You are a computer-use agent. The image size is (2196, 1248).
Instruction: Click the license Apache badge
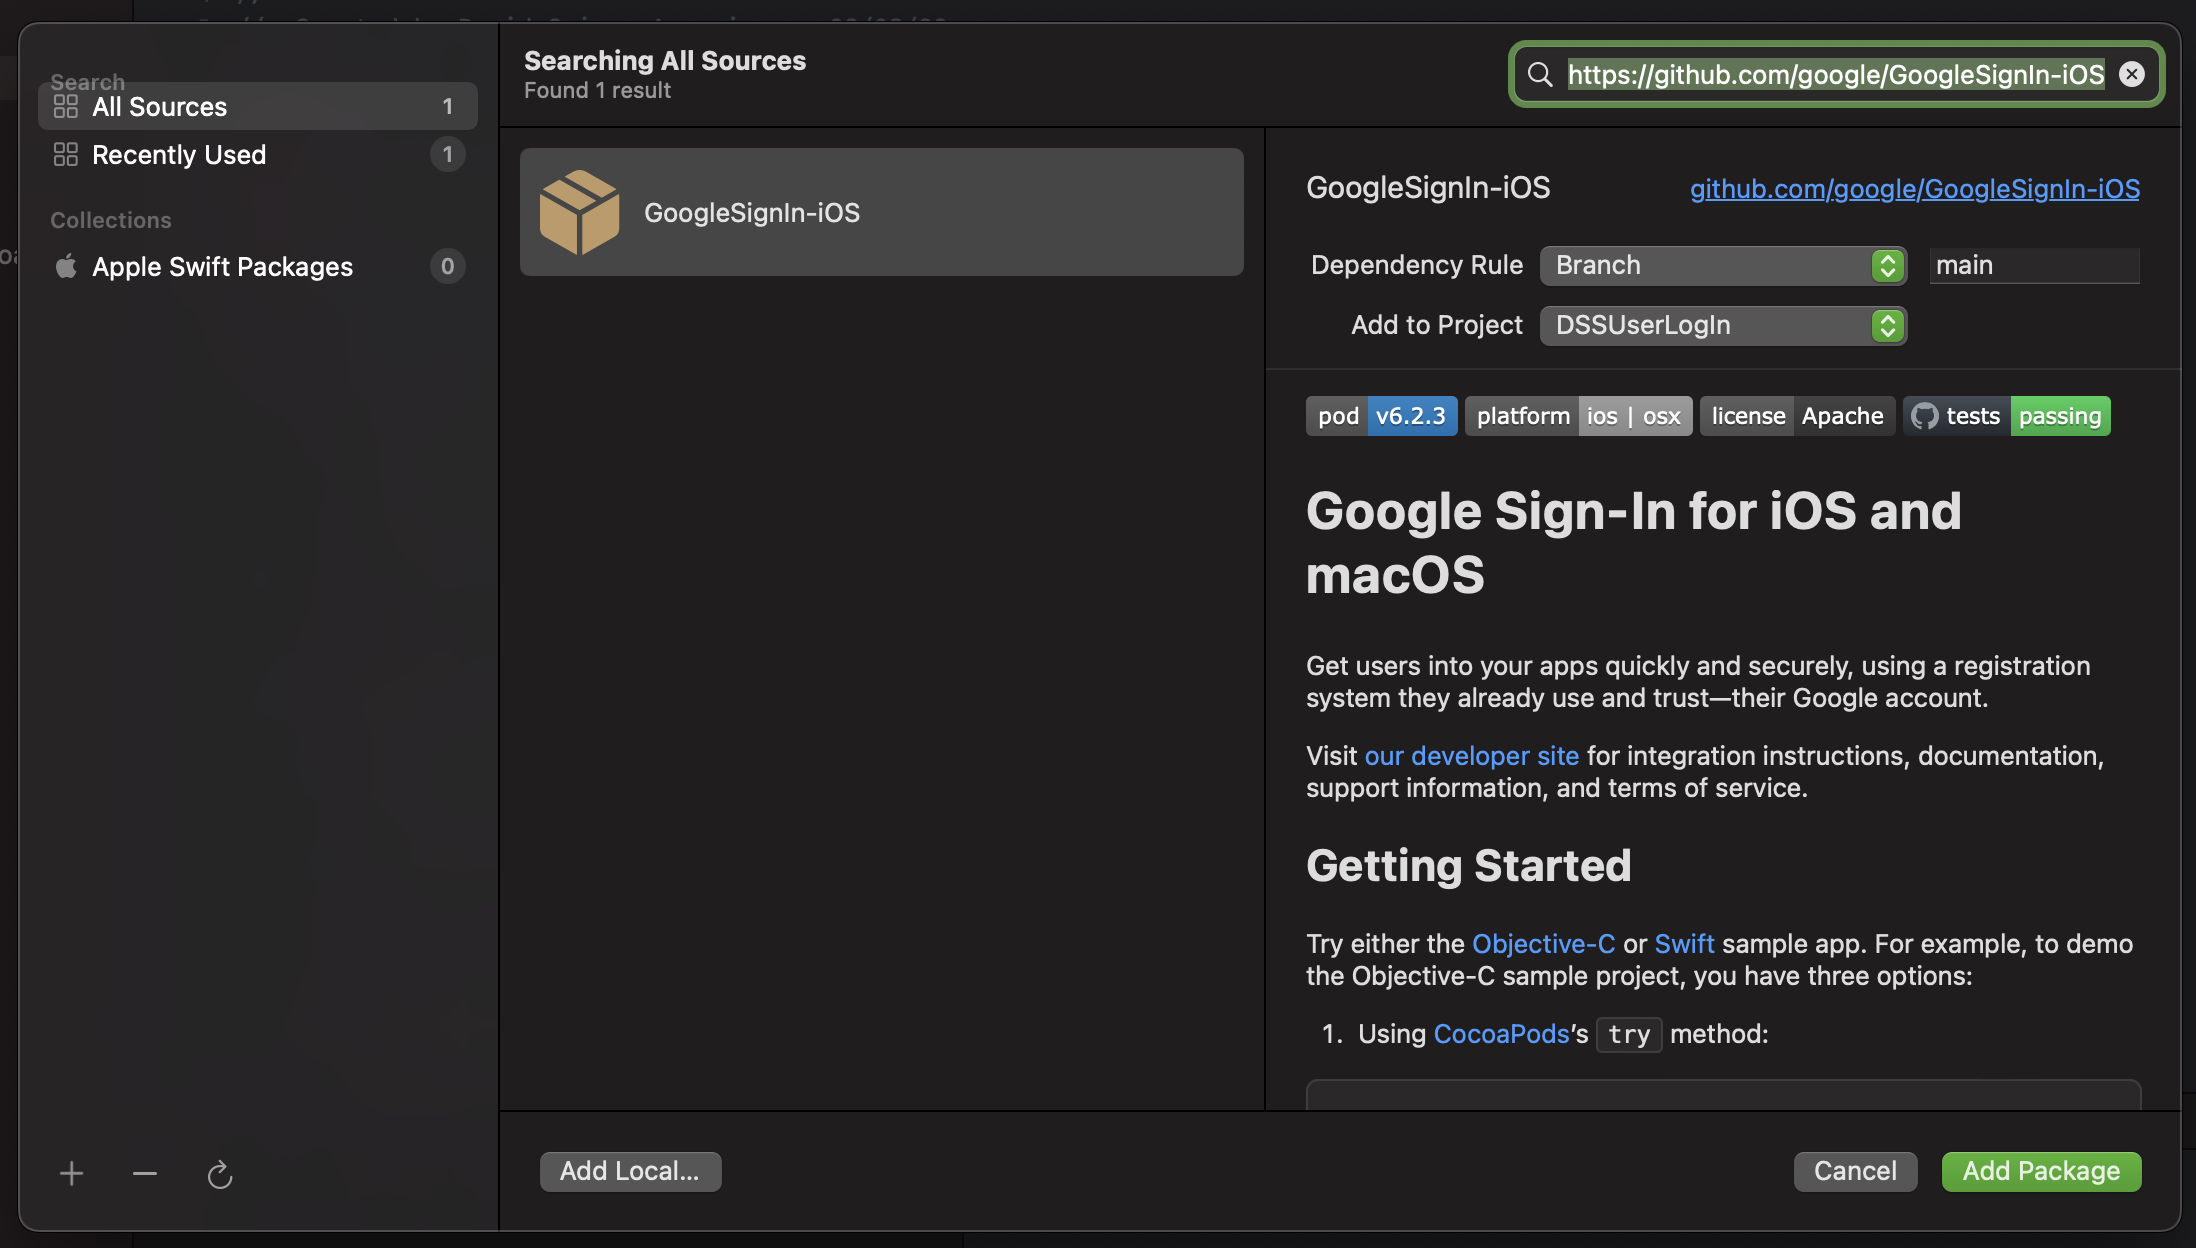(x=1797, y=416)
